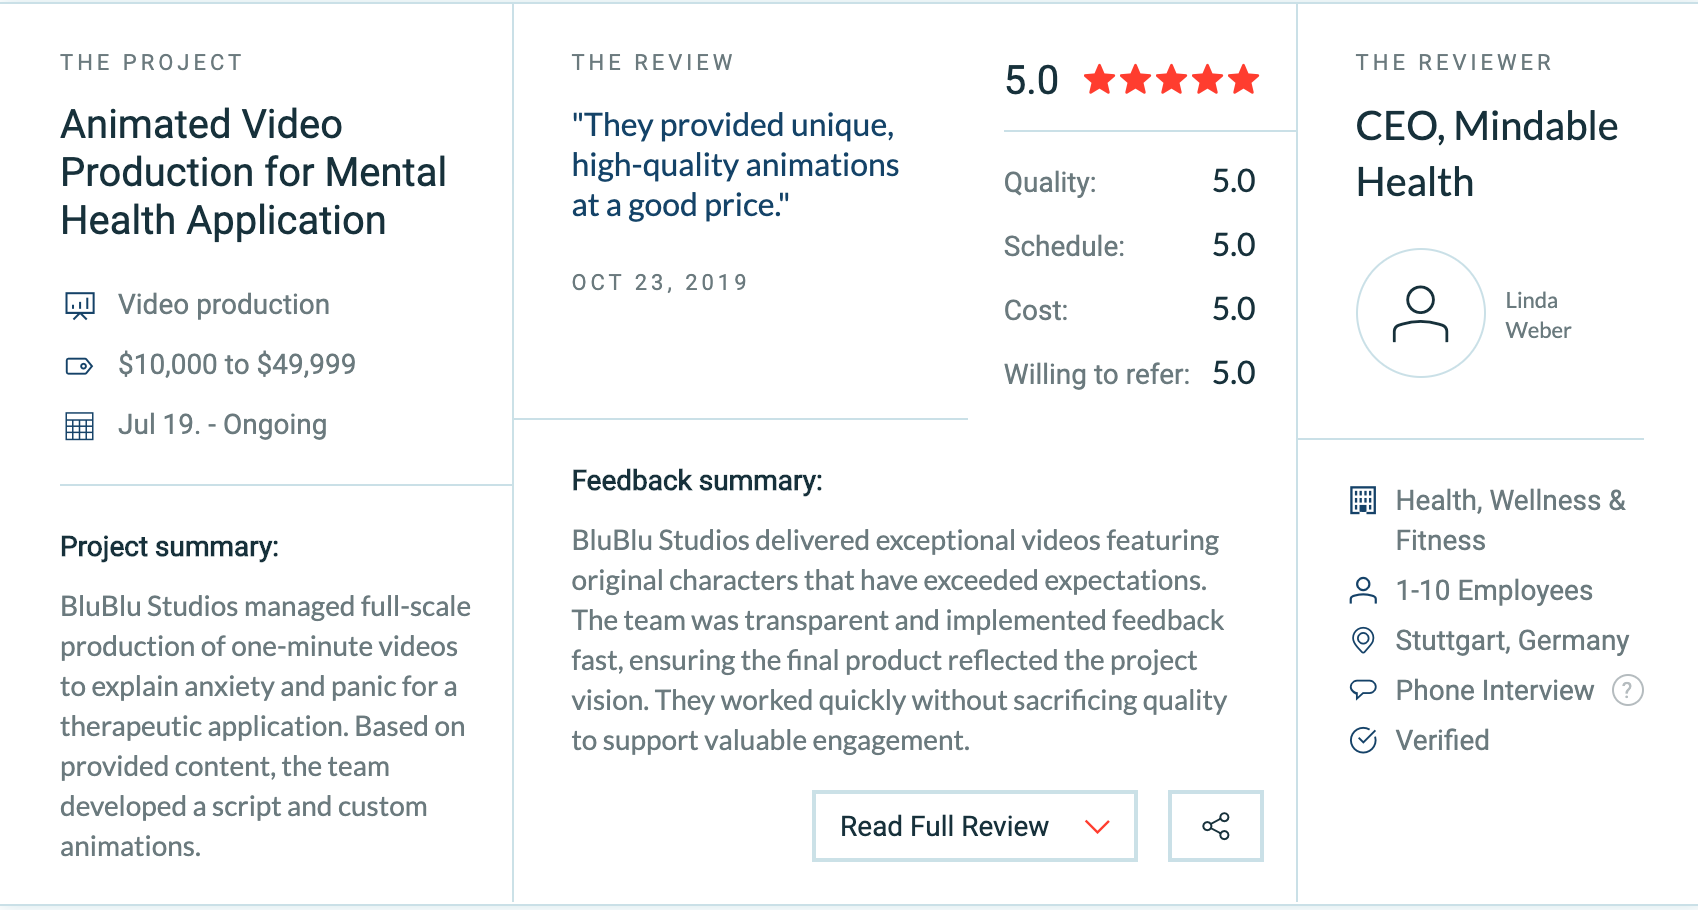Click the red chevron on Read Full Review
The height and width of the screenshot is (910, 1698).
coord(1098,827)
